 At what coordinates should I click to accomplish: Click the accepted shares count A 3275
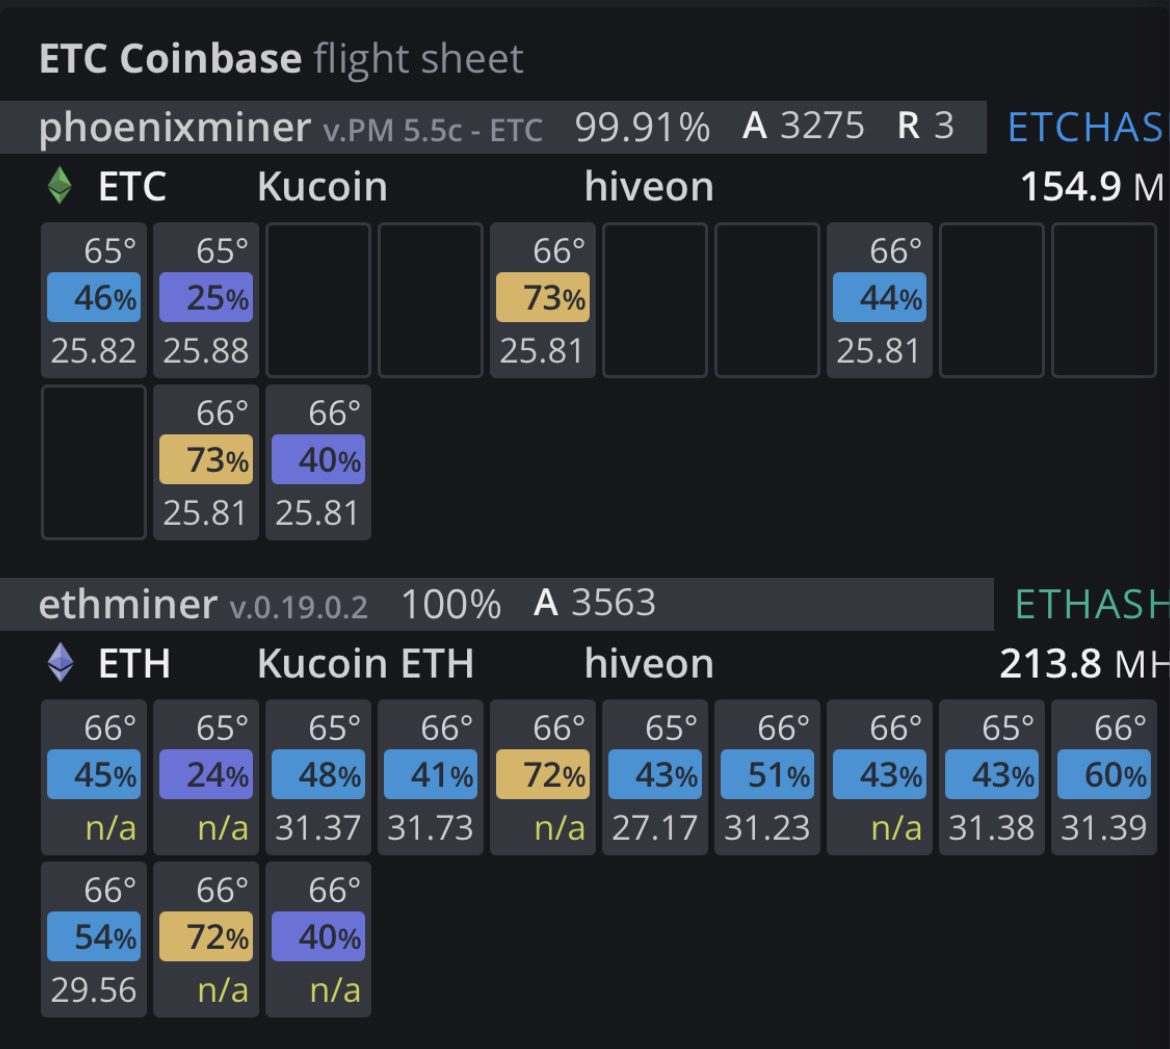tap(804, 126)
